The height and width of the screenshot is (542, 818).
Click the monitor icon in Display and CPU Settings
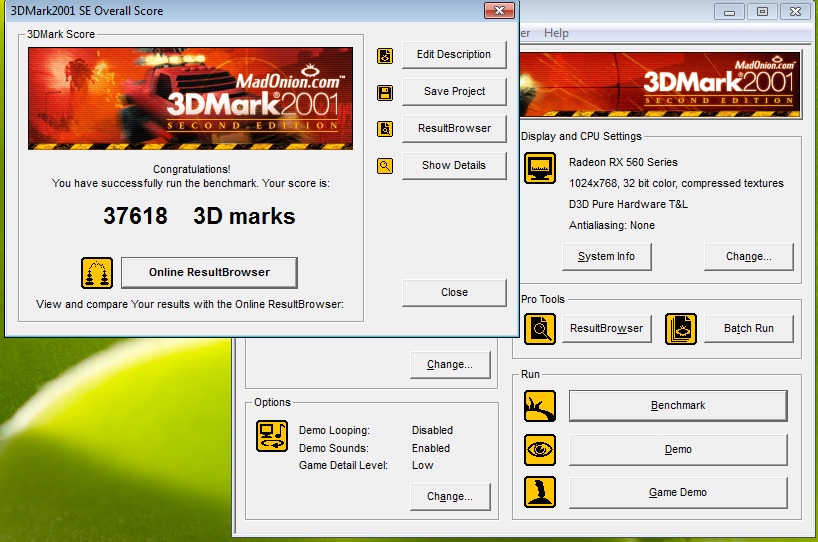point(540,168)
